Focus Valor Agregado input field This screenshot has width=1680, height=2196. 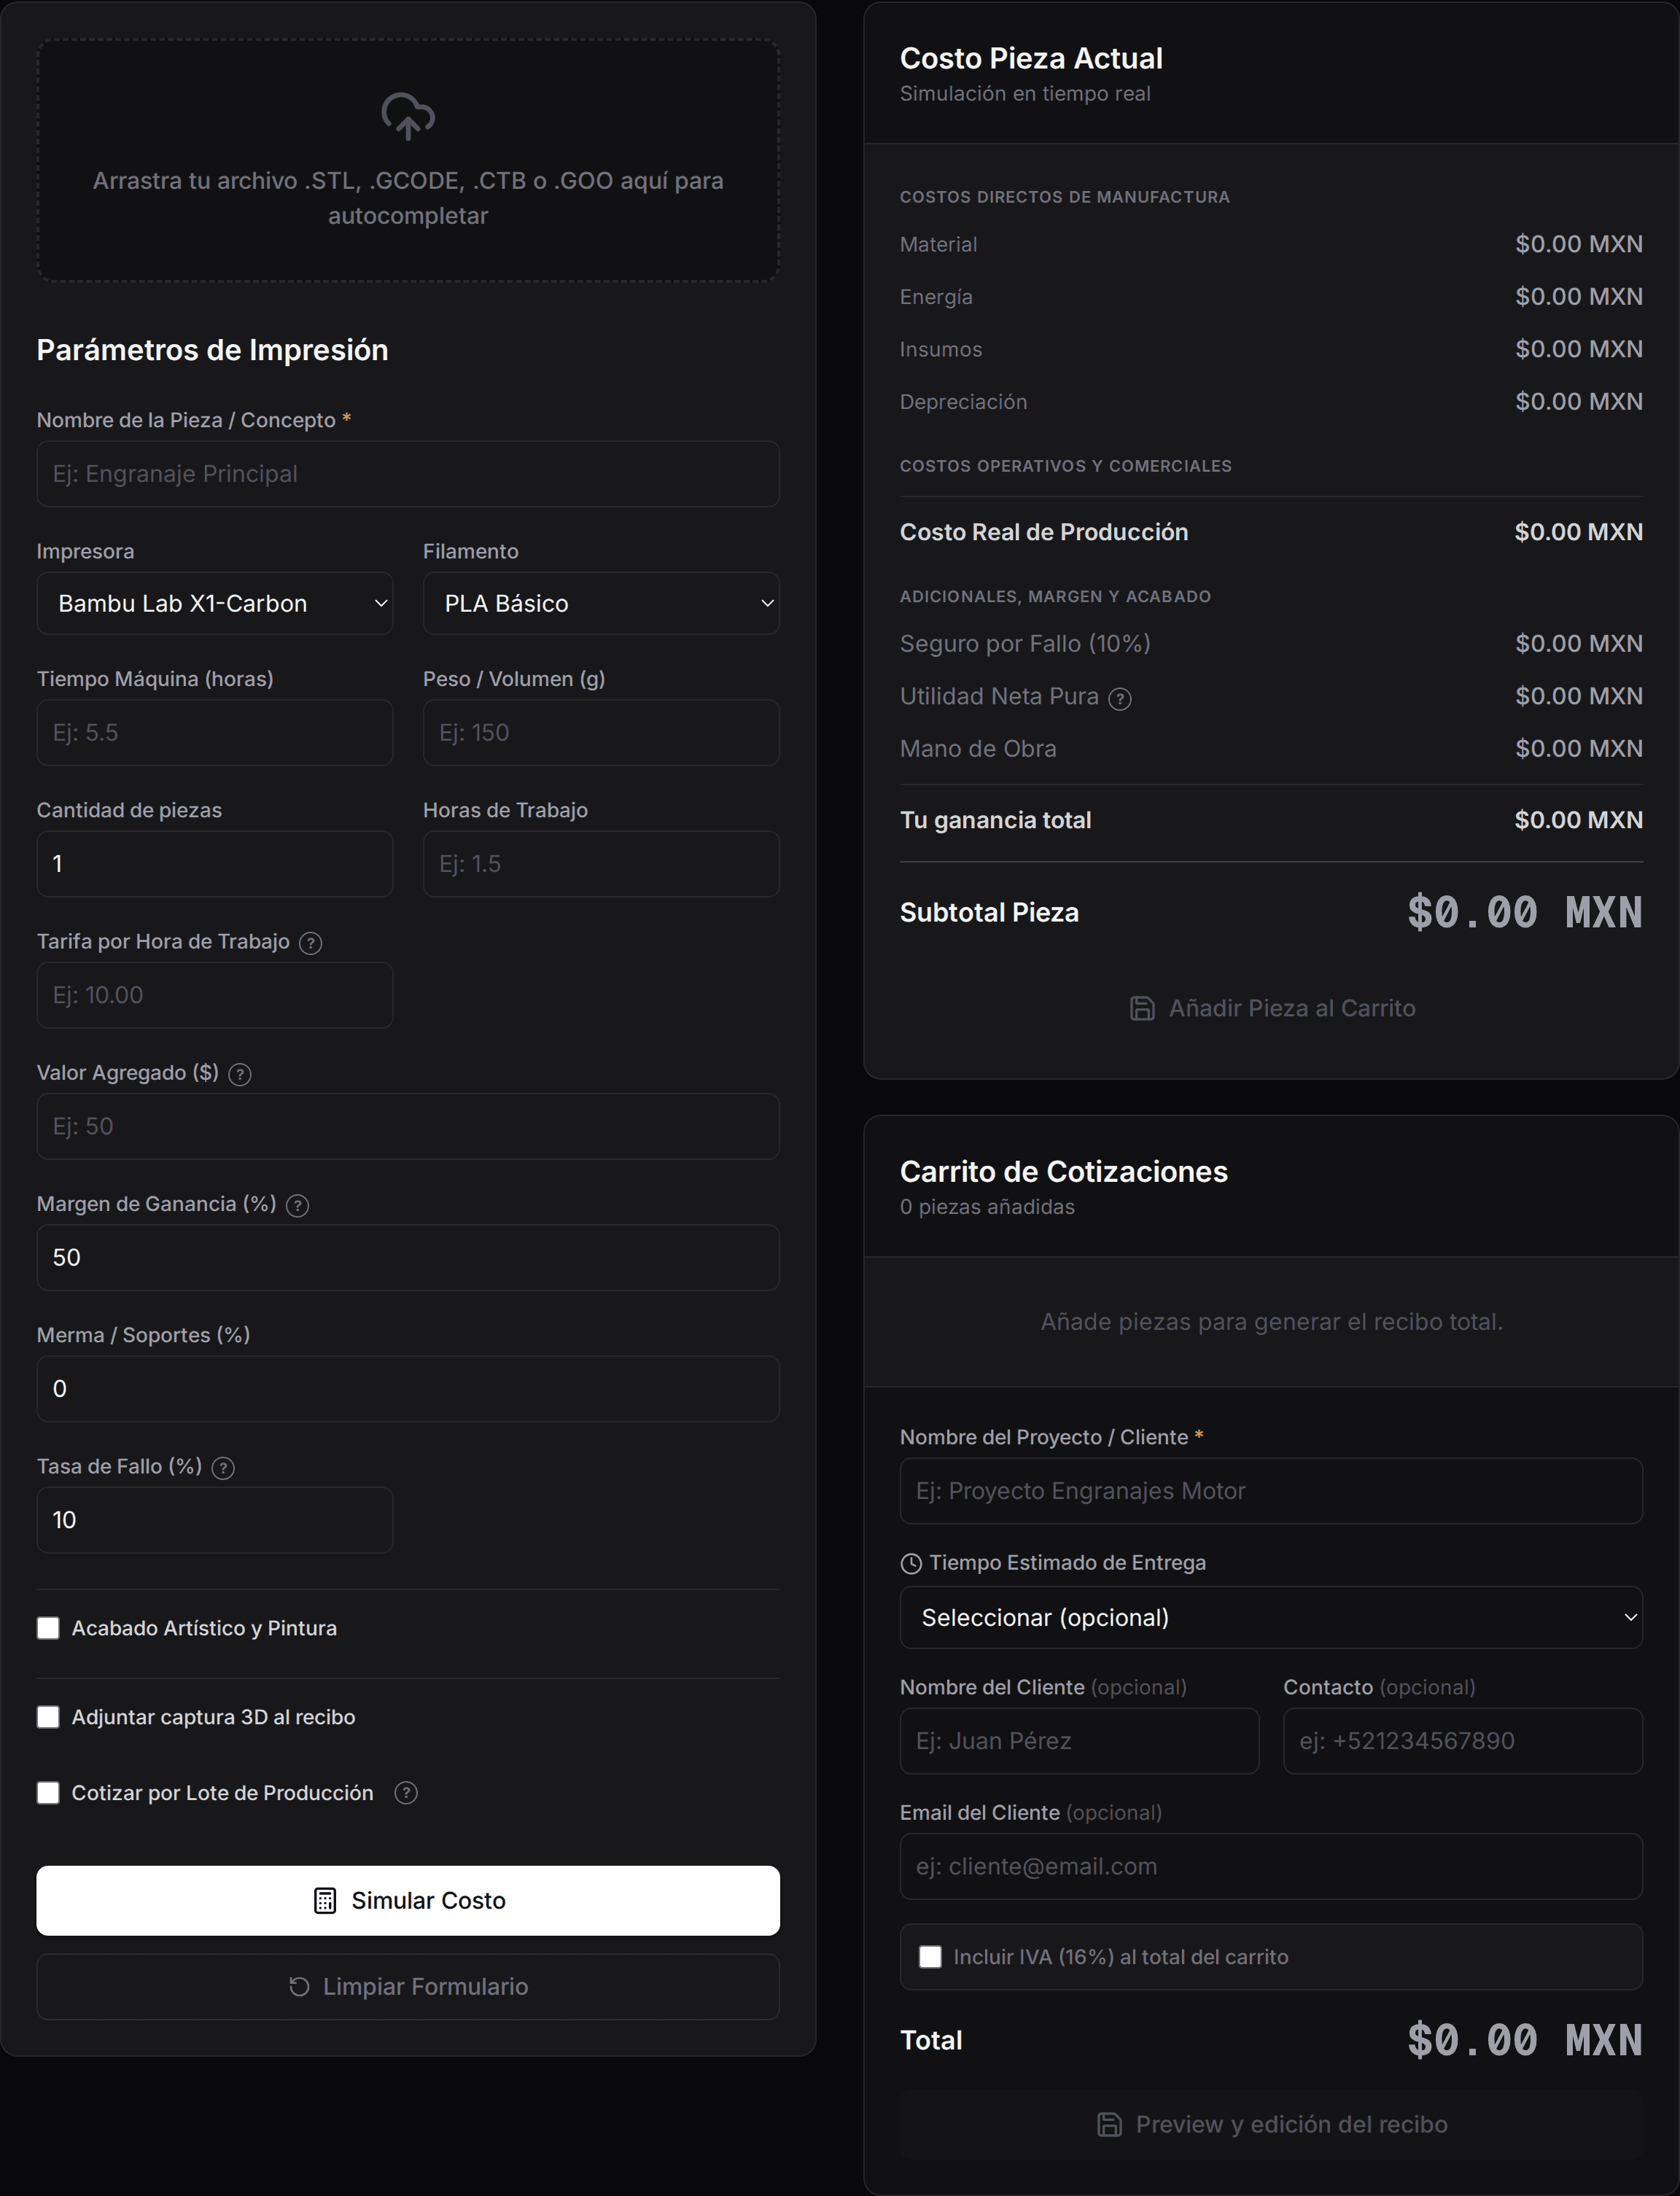pos(408,1126)
